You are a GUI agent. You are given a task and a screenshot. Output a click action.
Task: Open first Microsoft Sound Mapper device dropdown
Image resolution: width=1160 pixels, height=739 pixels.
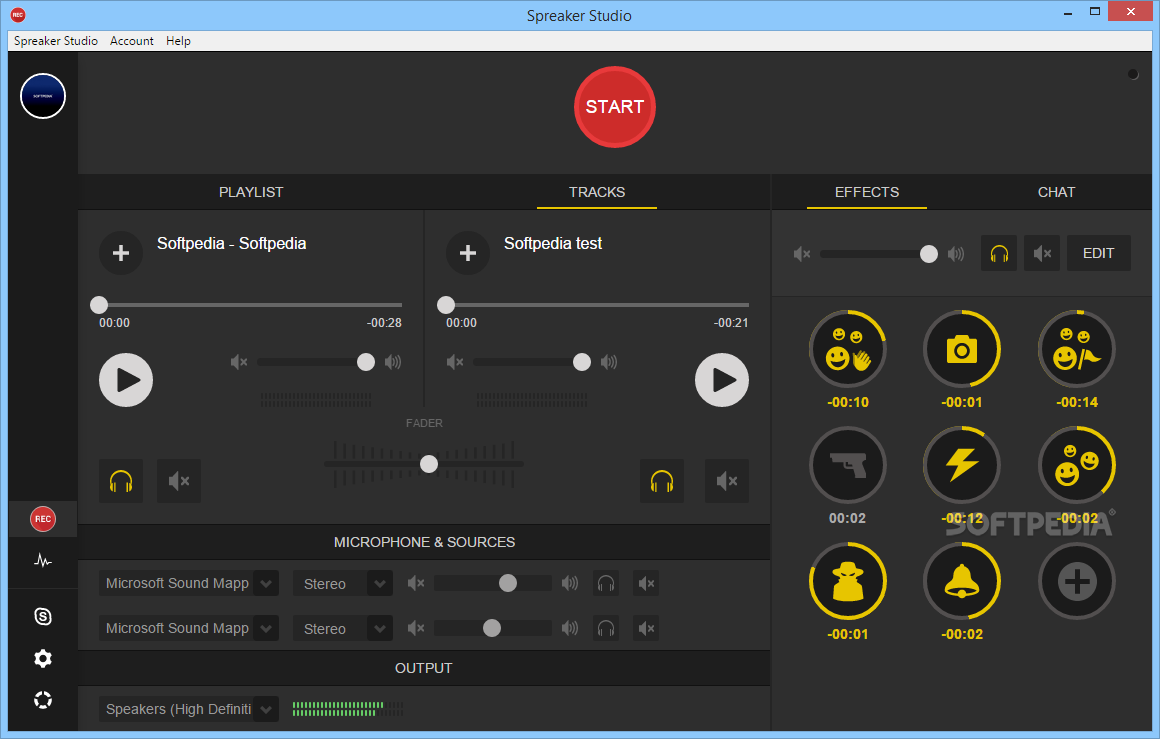[189, 584]
